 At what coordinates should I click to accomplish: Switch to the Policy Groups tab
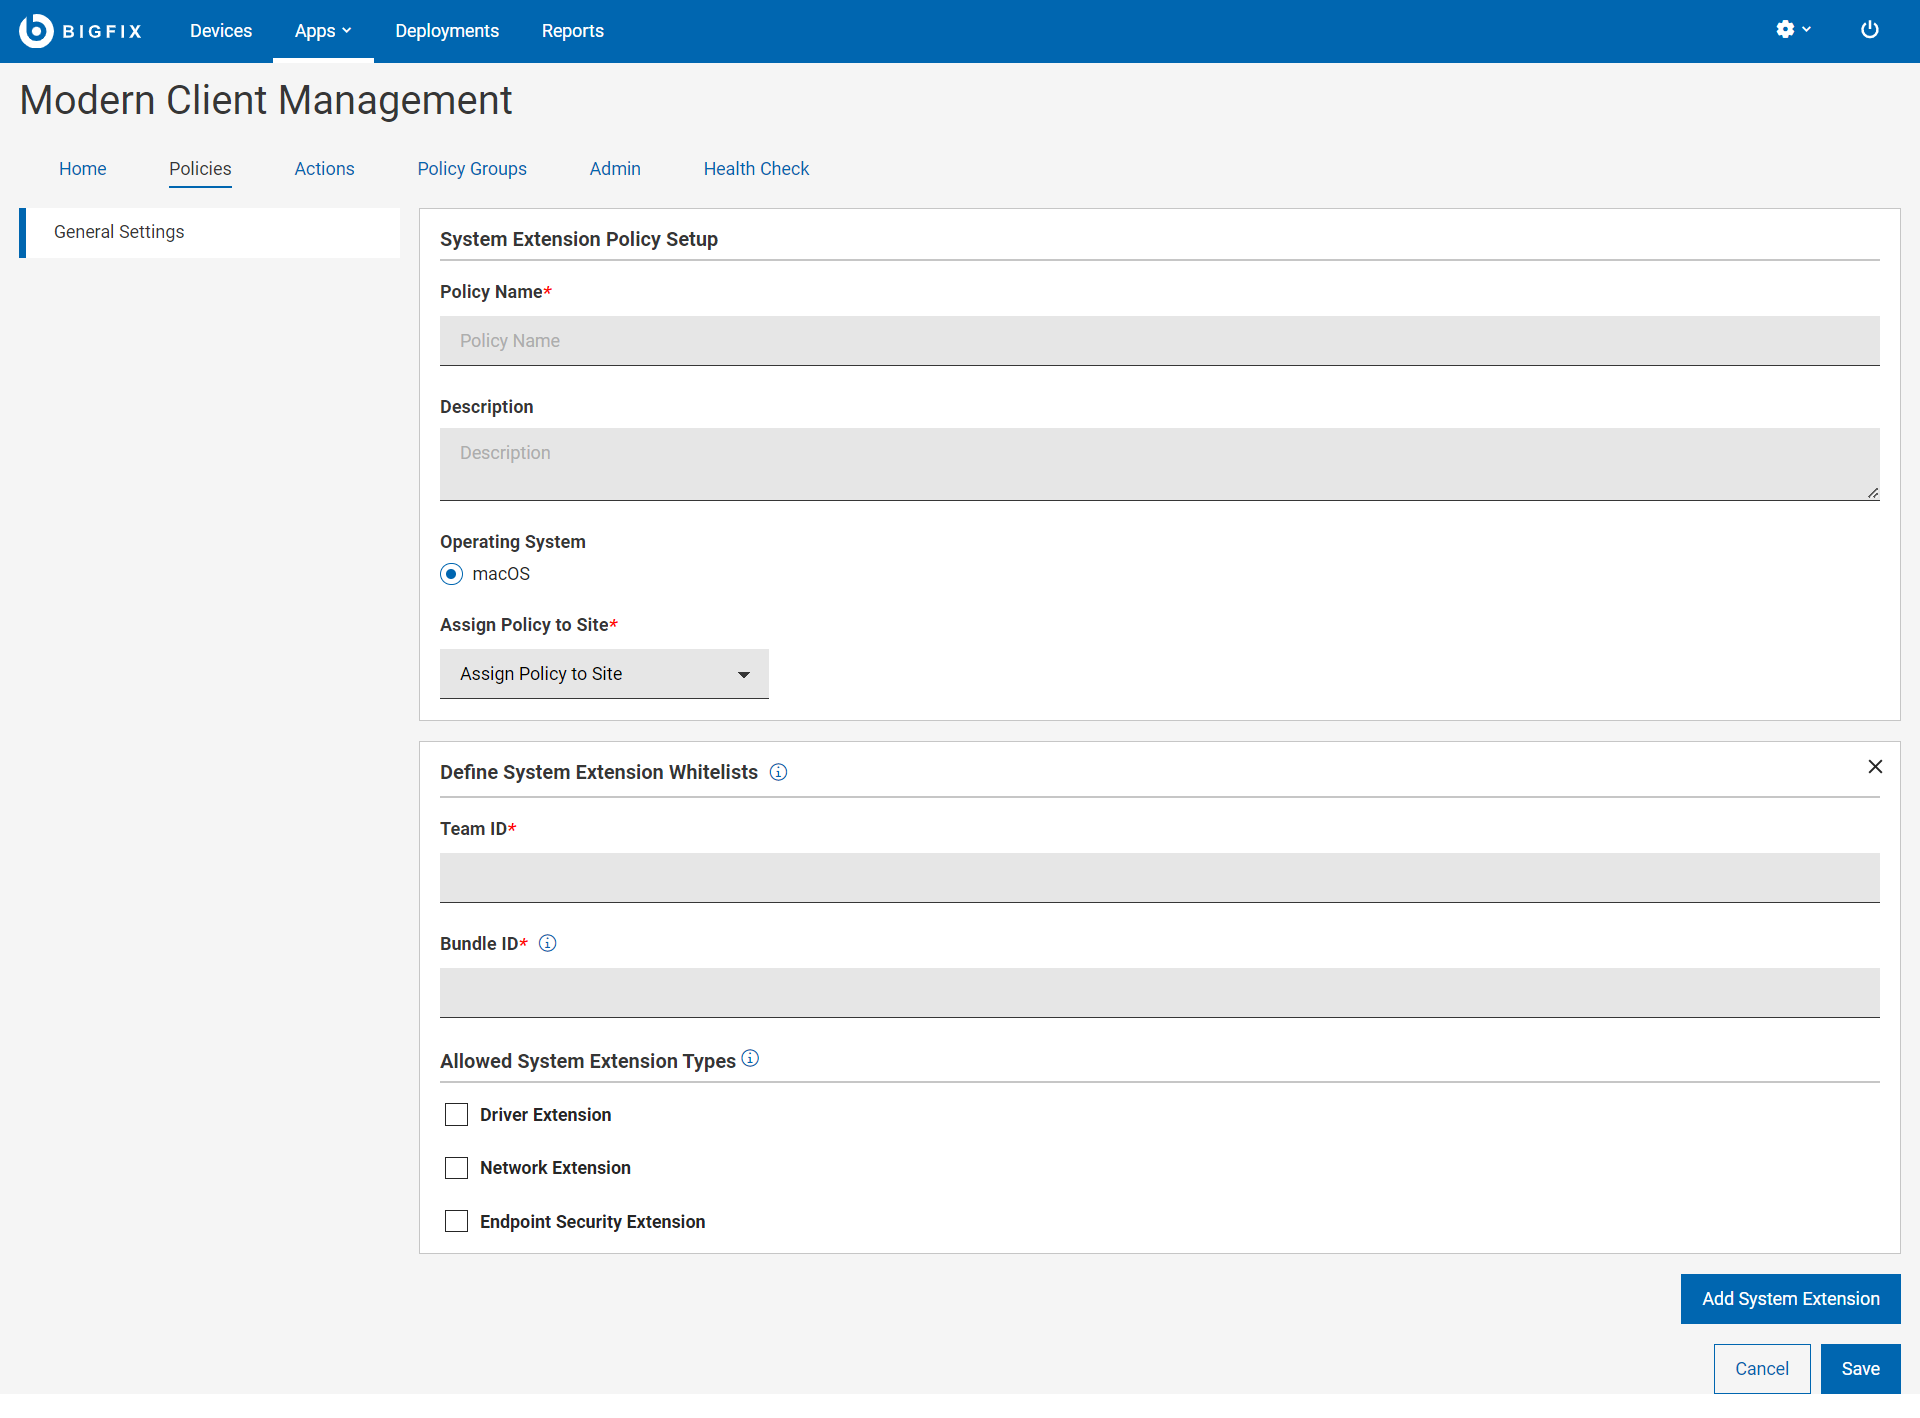pos(472,169)
